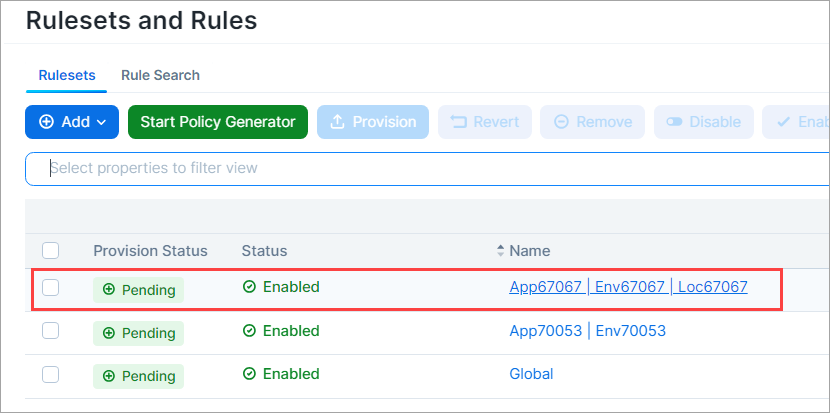Viewport: 830px width, 413px height.
Task: Start the Policy Generator
Action: click(x=218, y=122)
